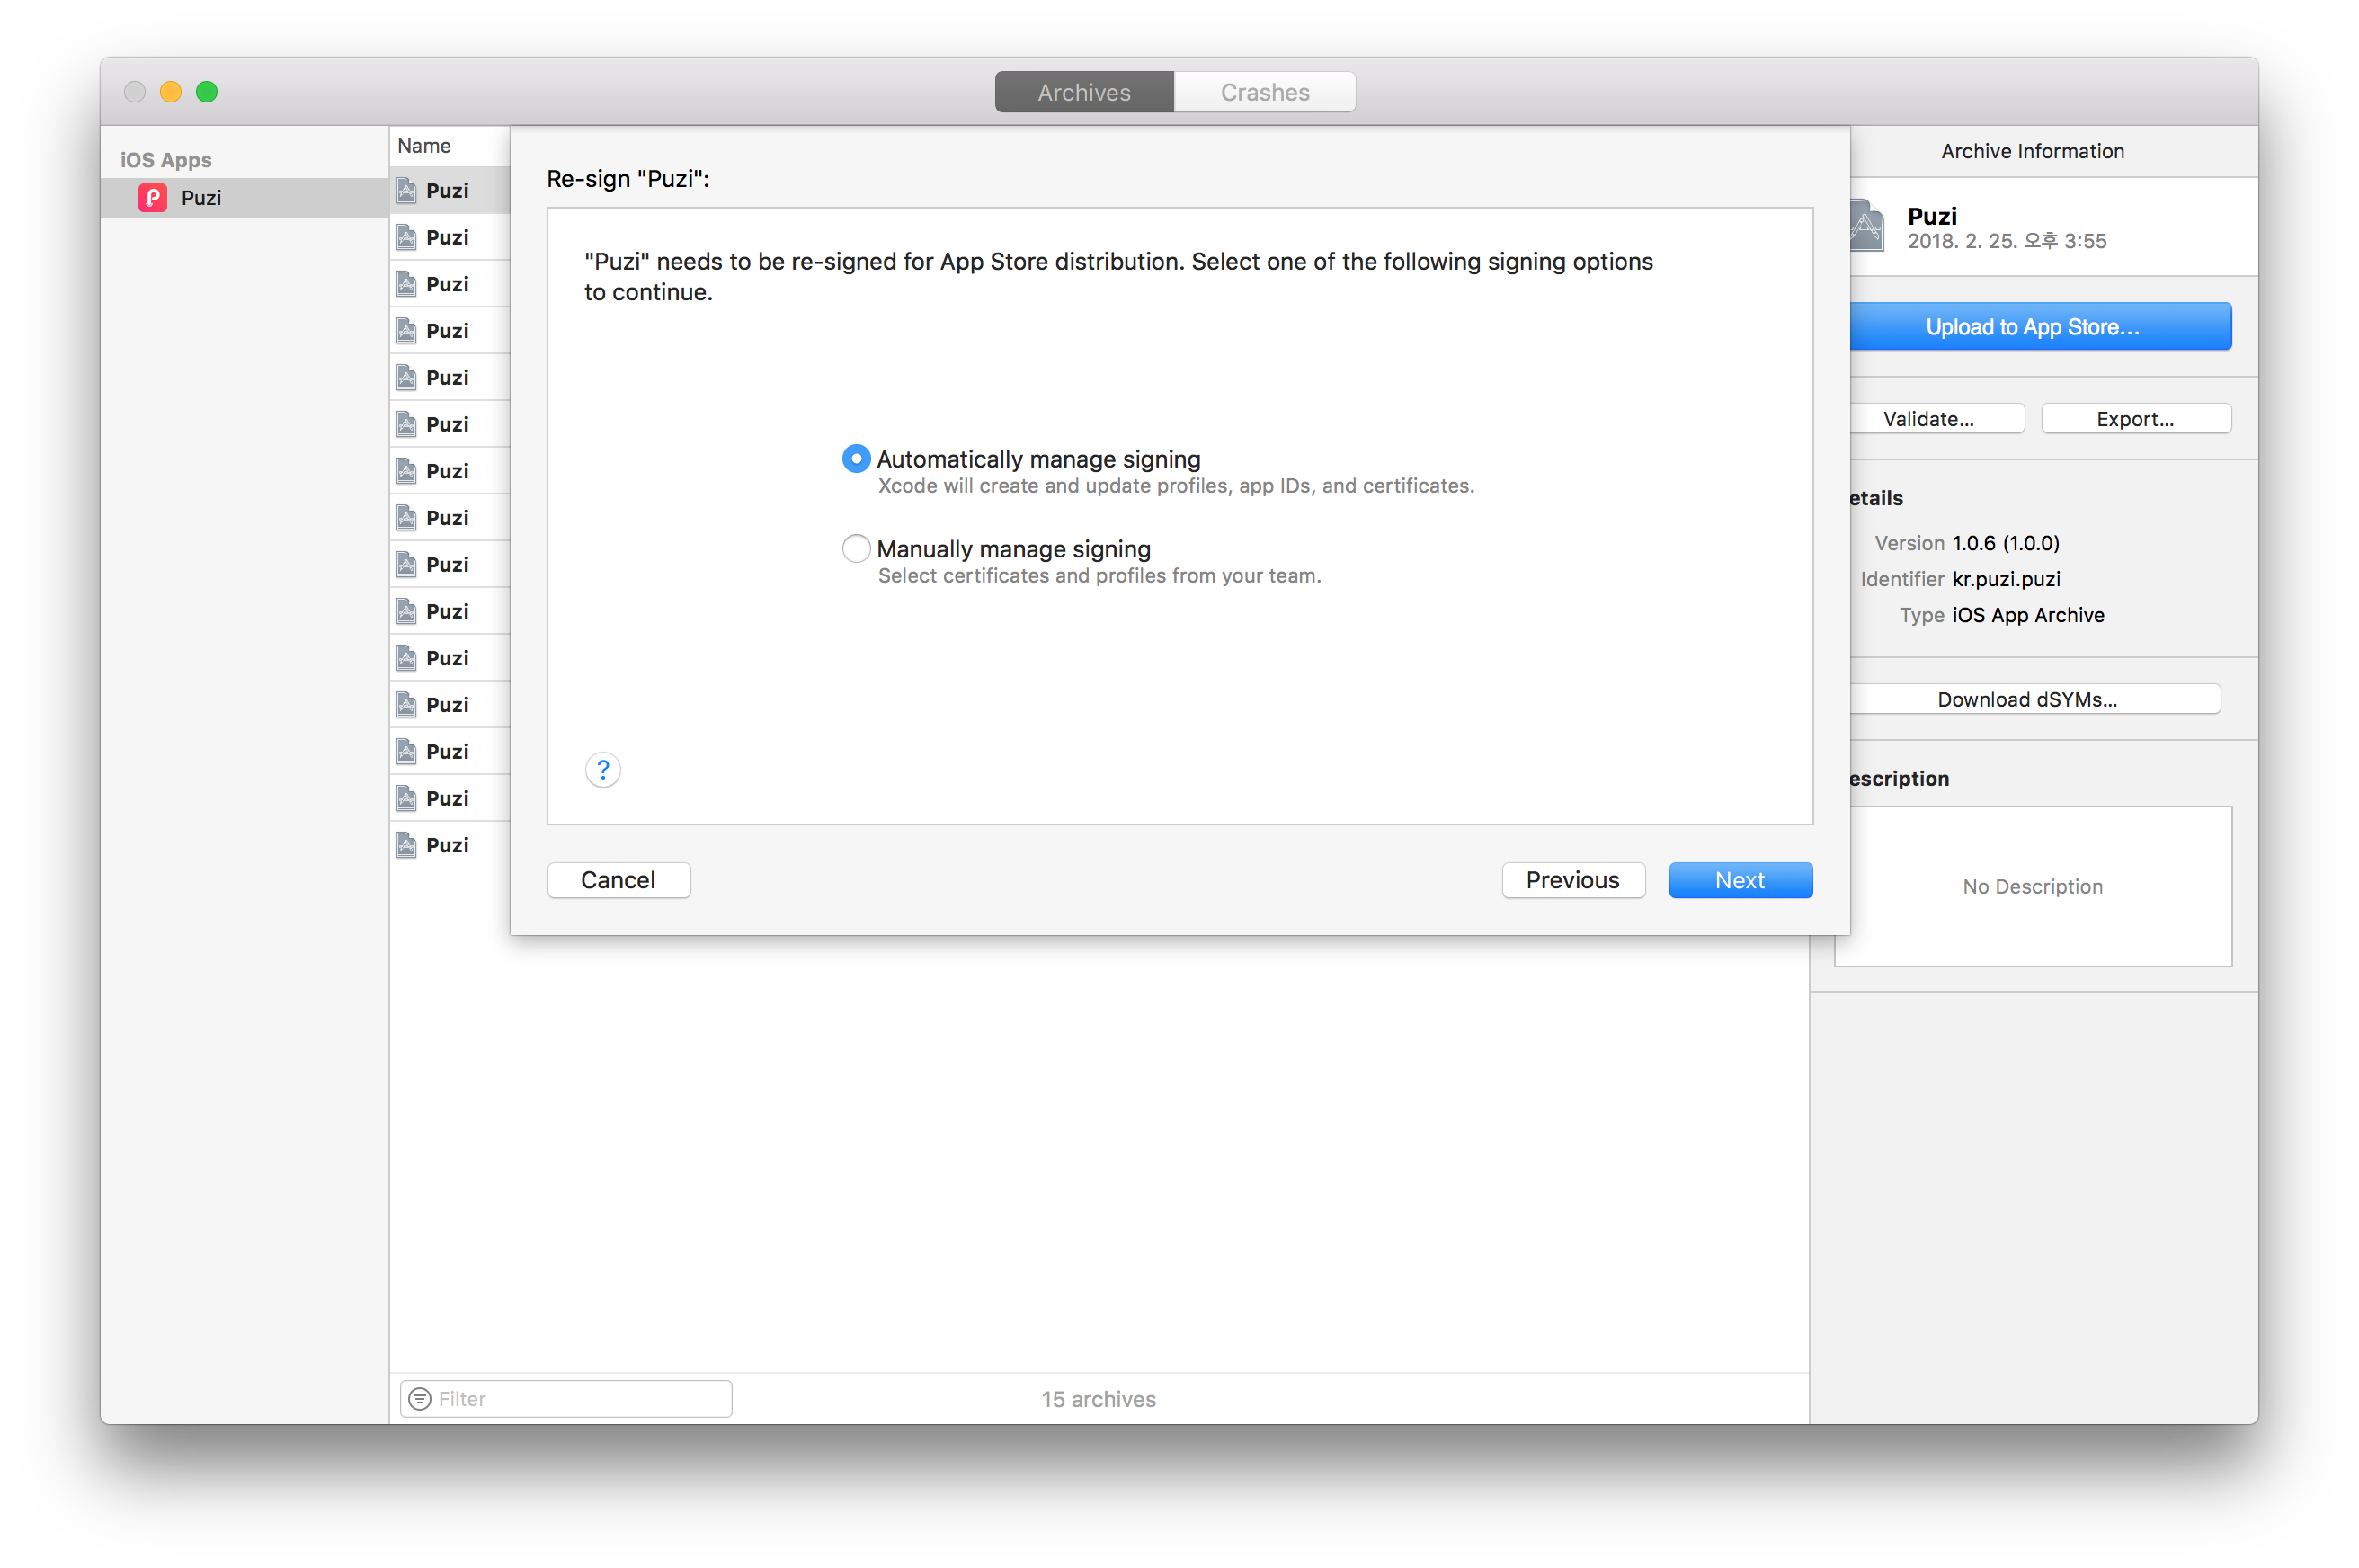Click Upload to App Store

[2040, 327]
